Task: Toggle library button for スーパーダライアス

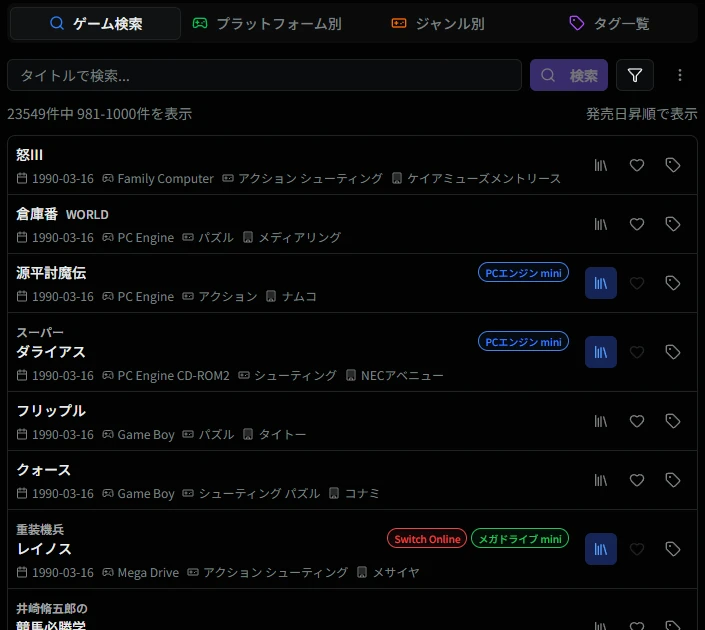Action: 601,352
